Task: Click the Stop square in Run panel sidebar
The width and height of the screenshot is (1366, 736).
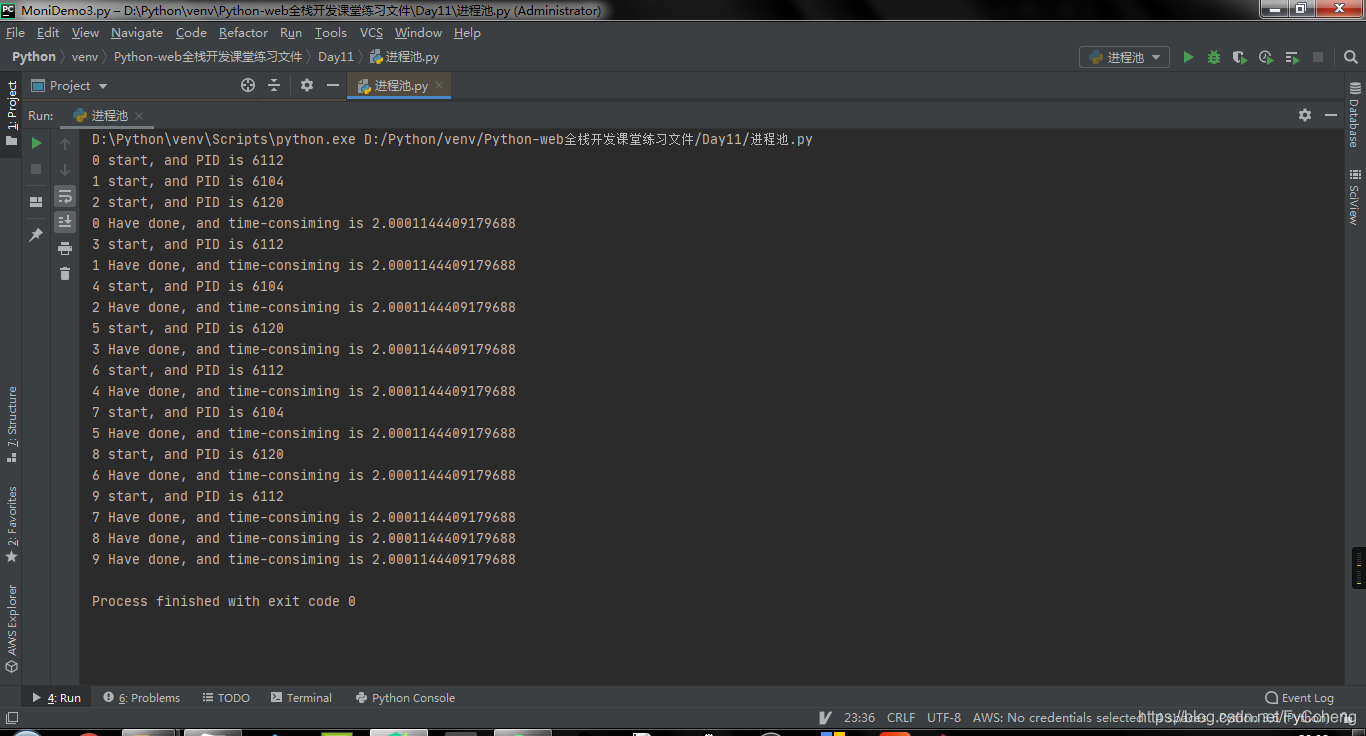Action: [36, 170]
